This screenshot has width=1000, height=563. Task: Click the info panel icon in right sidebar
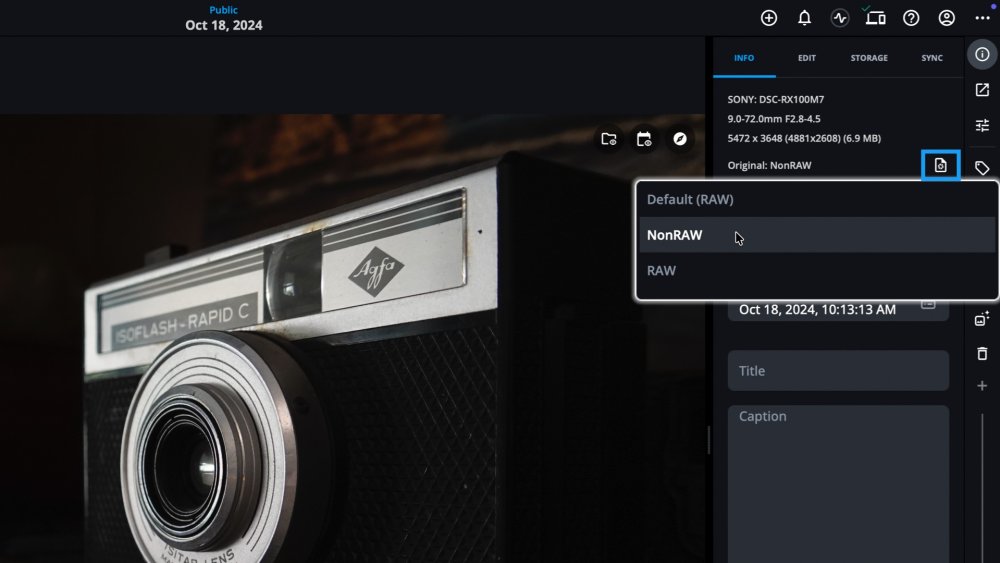pyautogui.click(x=982, y=54)
